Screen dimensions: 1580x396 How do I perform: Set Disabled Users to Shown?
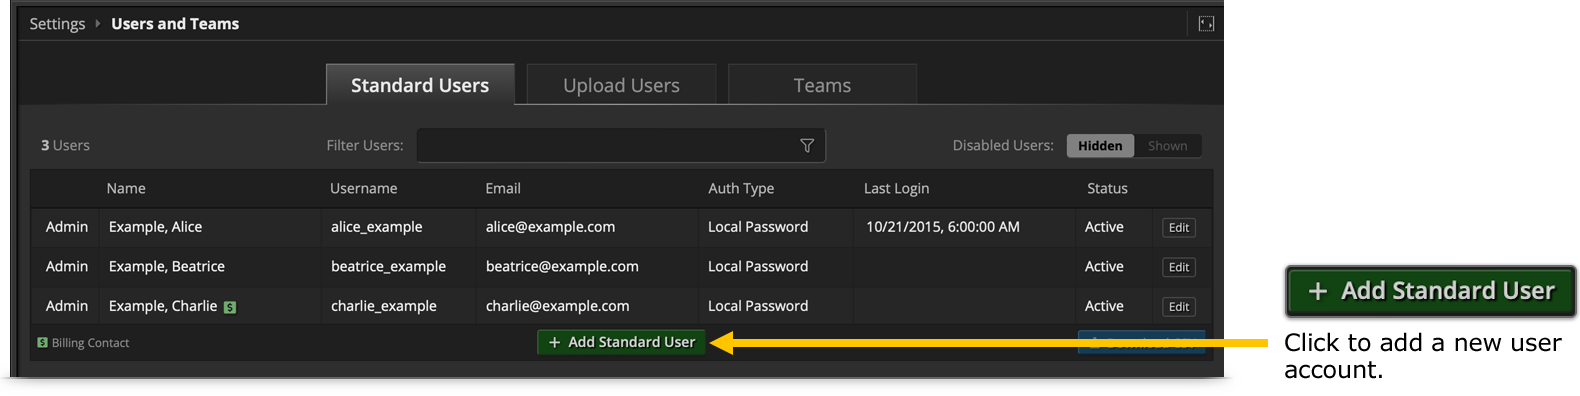click(1168, 146)
